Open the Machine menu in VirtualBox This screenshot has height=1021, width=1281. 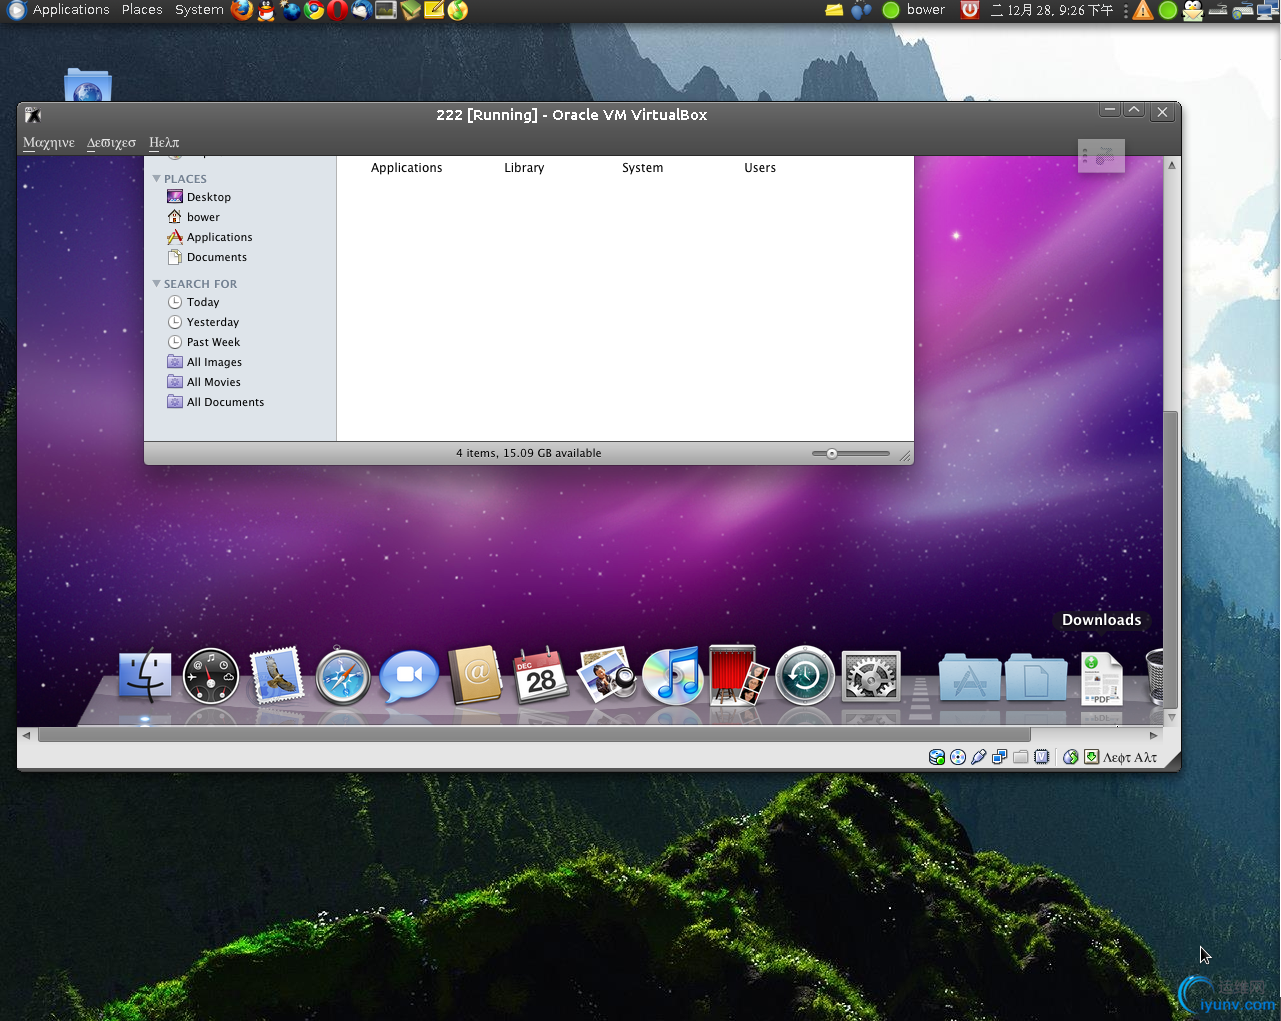[x=49, y=142]
